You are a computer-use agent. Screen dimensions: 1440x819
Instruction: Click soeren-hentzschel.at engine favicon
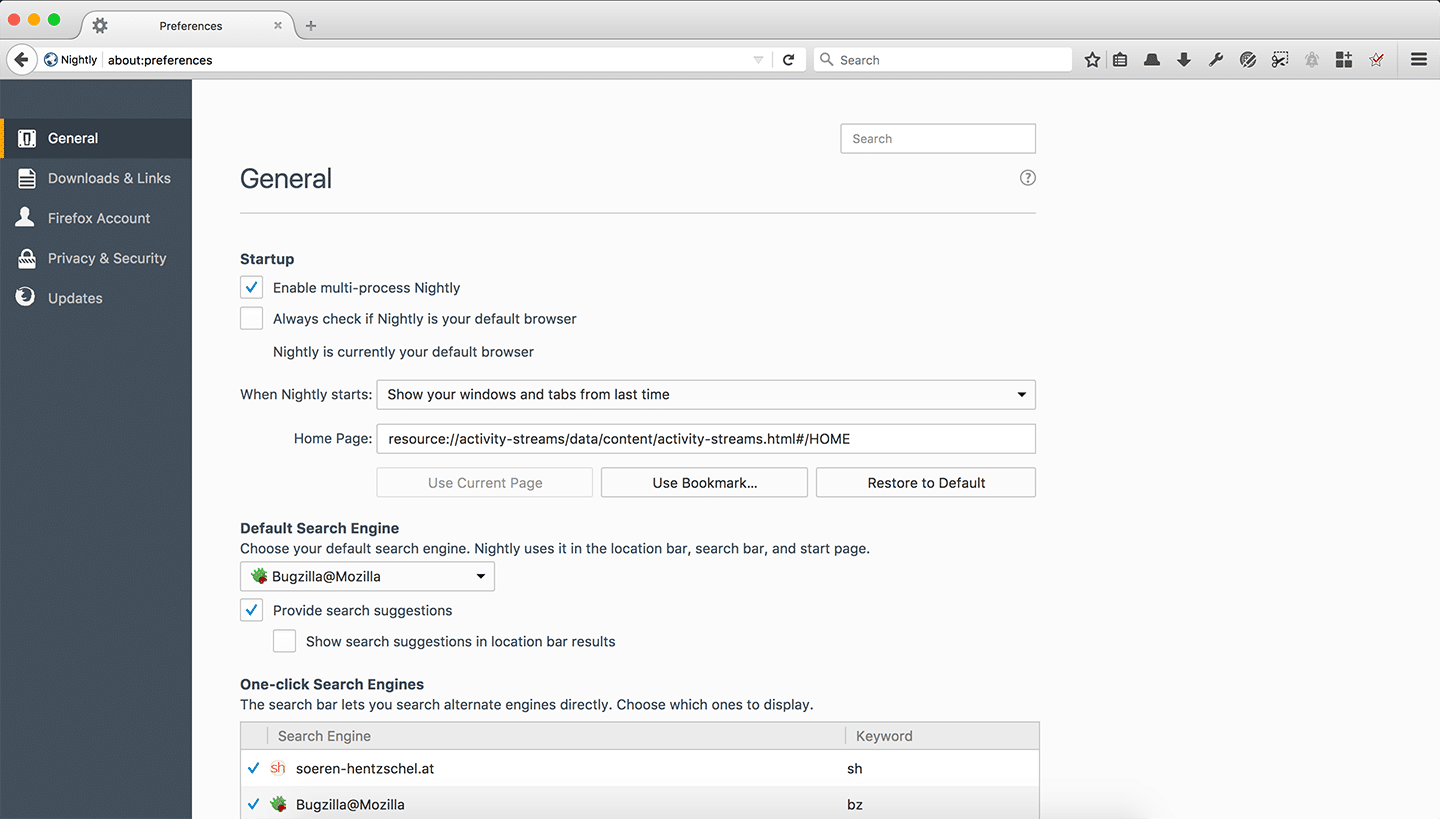point(278,769)
